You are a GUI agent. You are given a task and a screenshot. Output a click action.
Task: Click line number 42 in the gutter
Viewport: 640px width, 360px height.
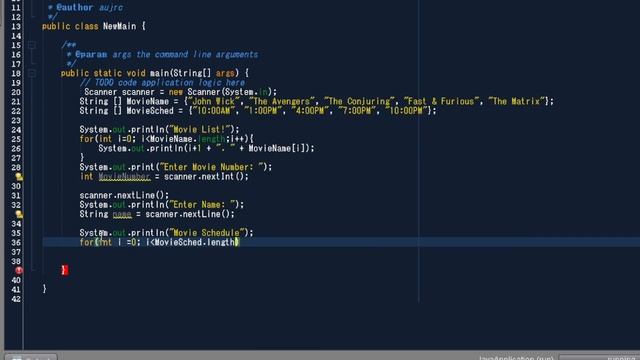[16, 299]
